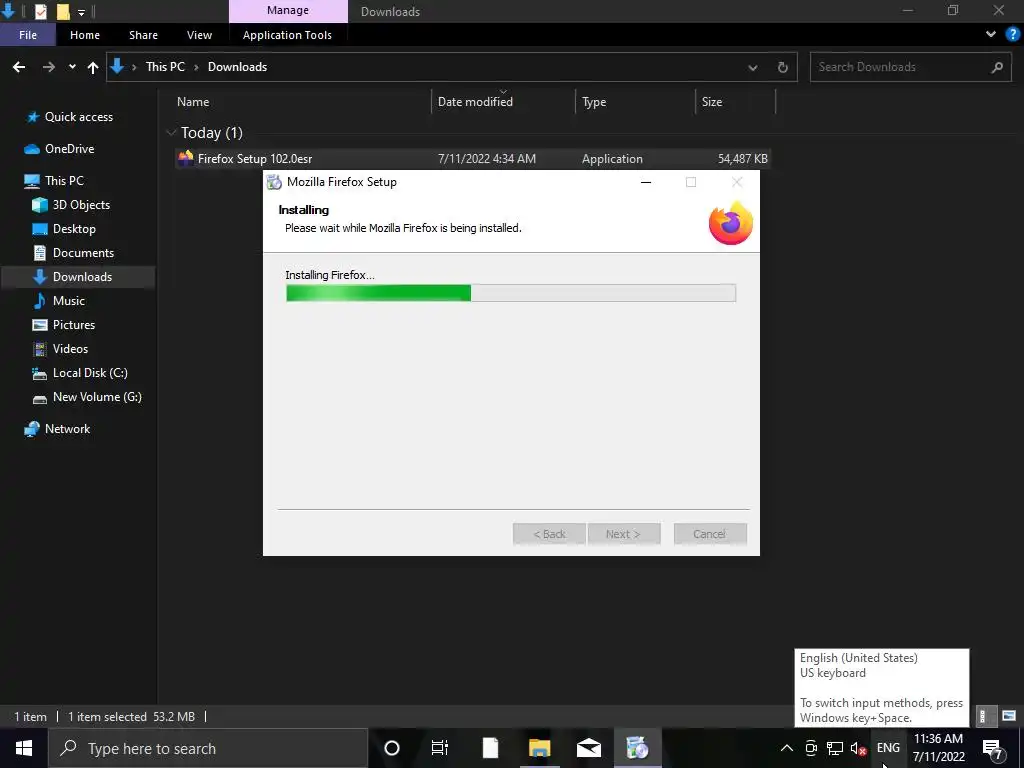Open the Documents folder in sidebar
Screen dimensions: 1024x768
click(83, 253)
